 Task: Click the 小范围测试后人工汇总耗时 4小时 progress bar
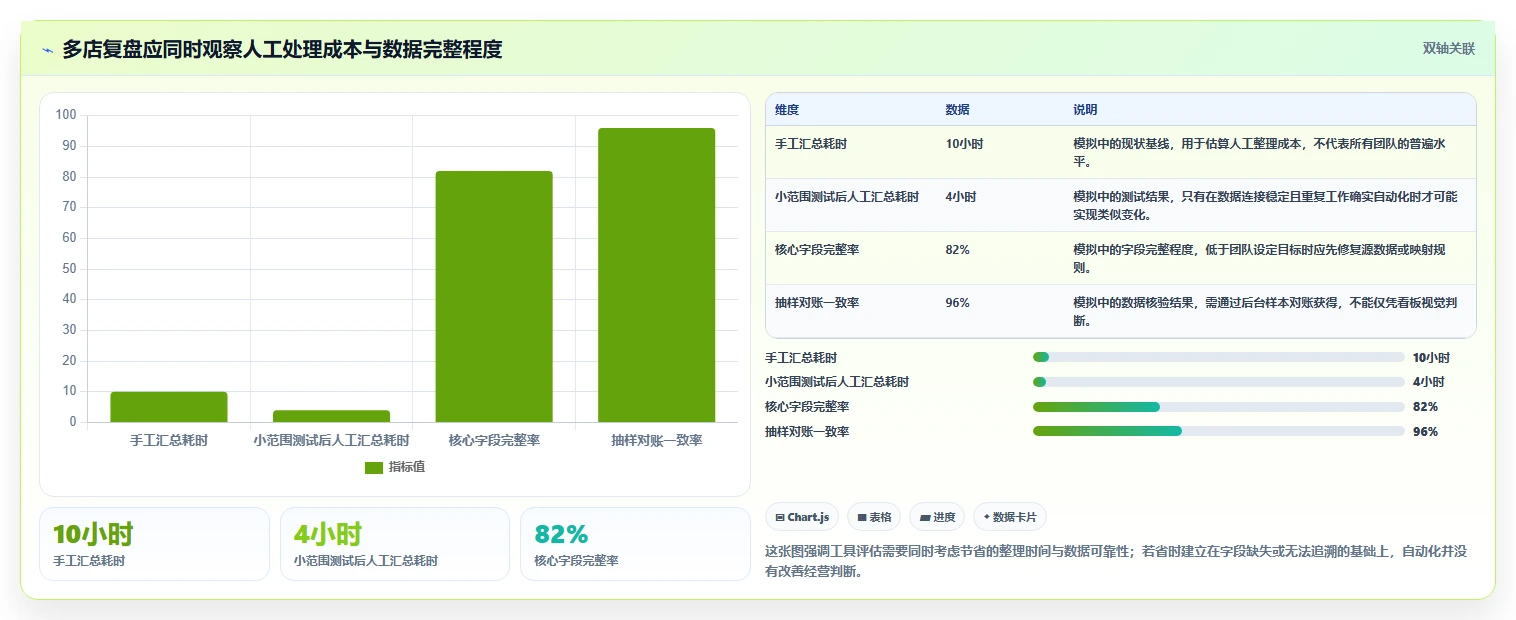tap(1219, 382)
